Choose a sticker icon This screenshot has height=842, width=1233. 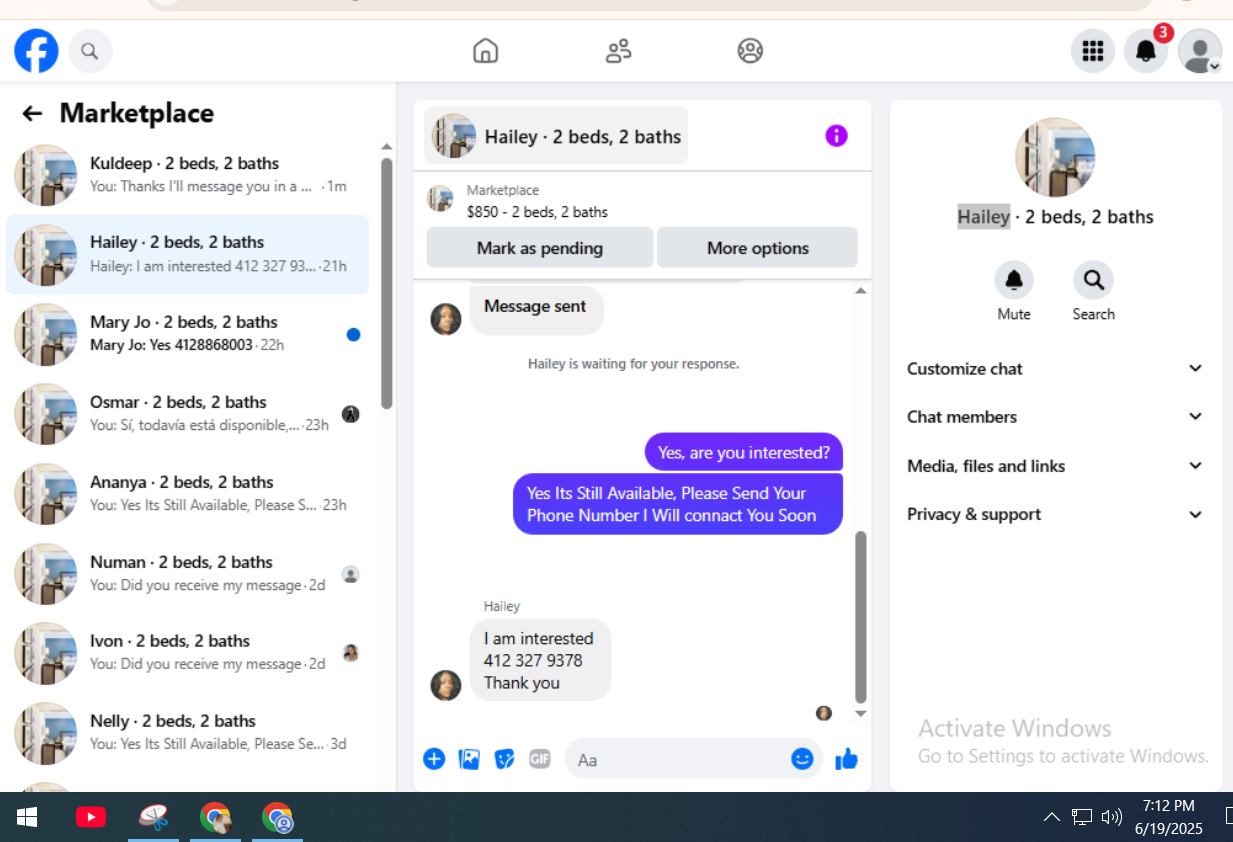505,759
